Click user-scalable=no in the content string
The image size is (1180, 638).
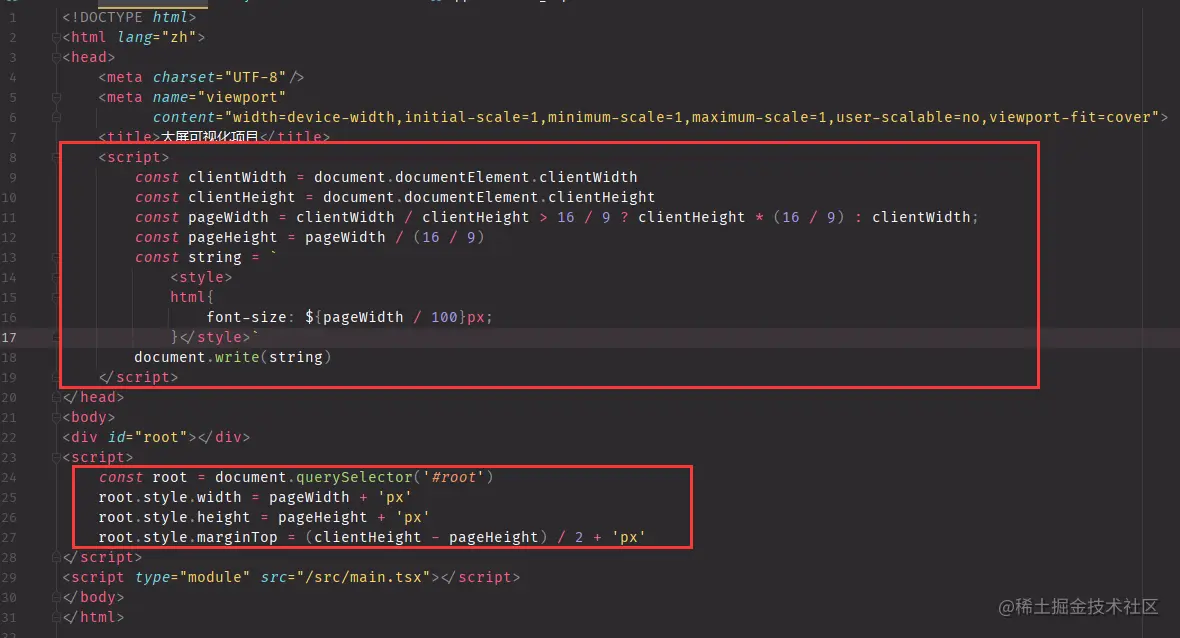[x=908, y=117]
